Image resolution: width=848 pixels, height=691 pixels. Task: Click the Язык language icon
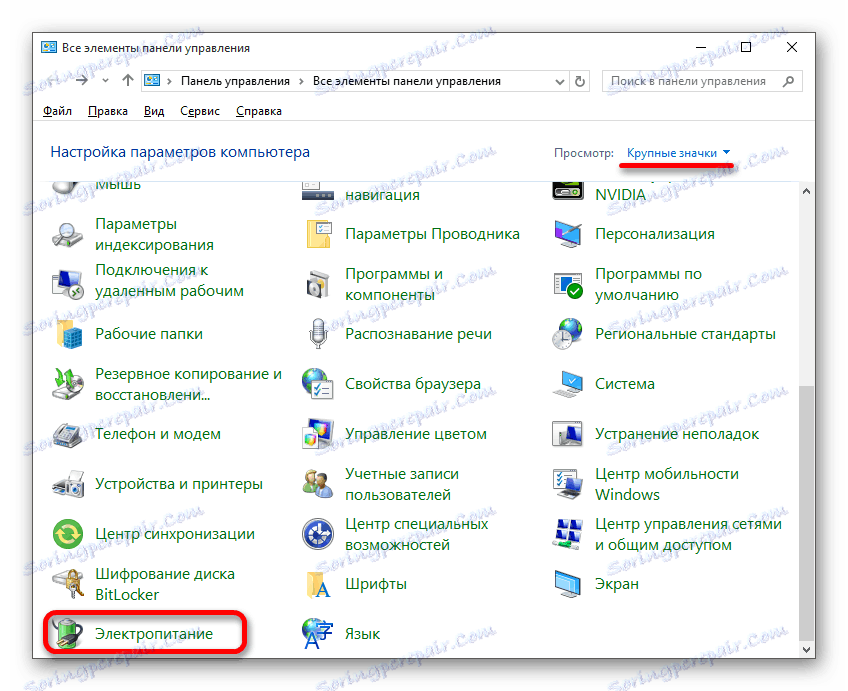click(317, 634)
